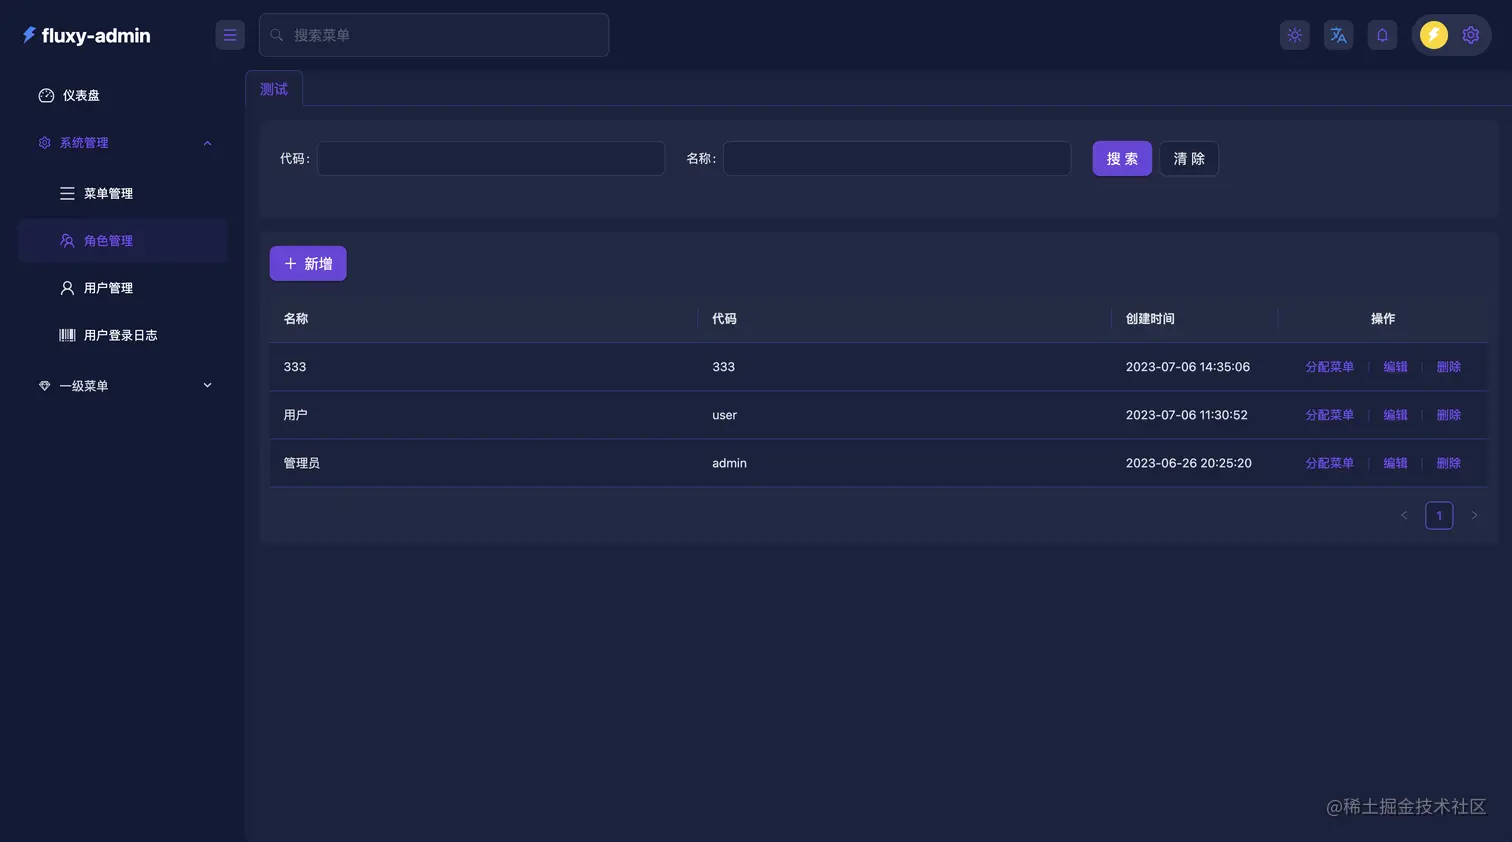The image size is (1512, 842).
Task: Click the fluxy-admin lightning logo
Action: pos(29,35)
